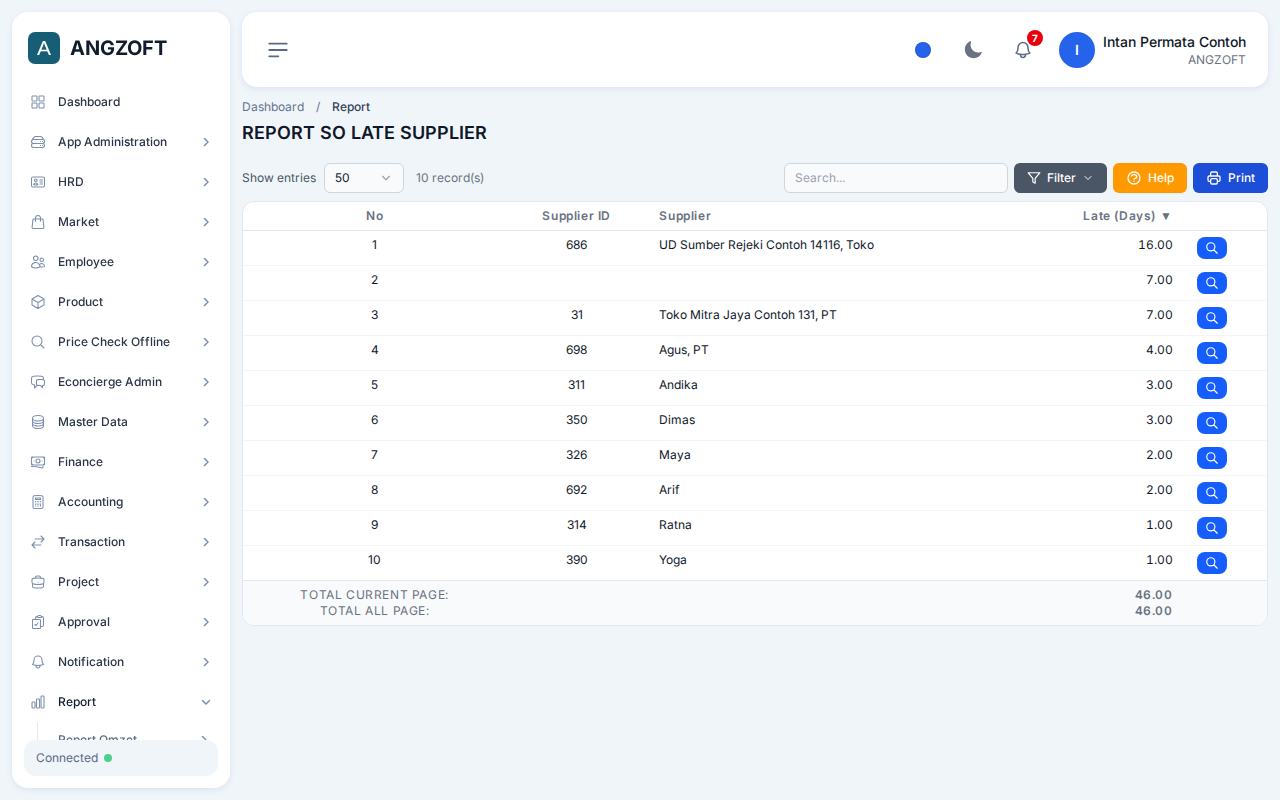View details for row number 2
Viewport: 1280px width, 800px height.
click(1212, 283)
